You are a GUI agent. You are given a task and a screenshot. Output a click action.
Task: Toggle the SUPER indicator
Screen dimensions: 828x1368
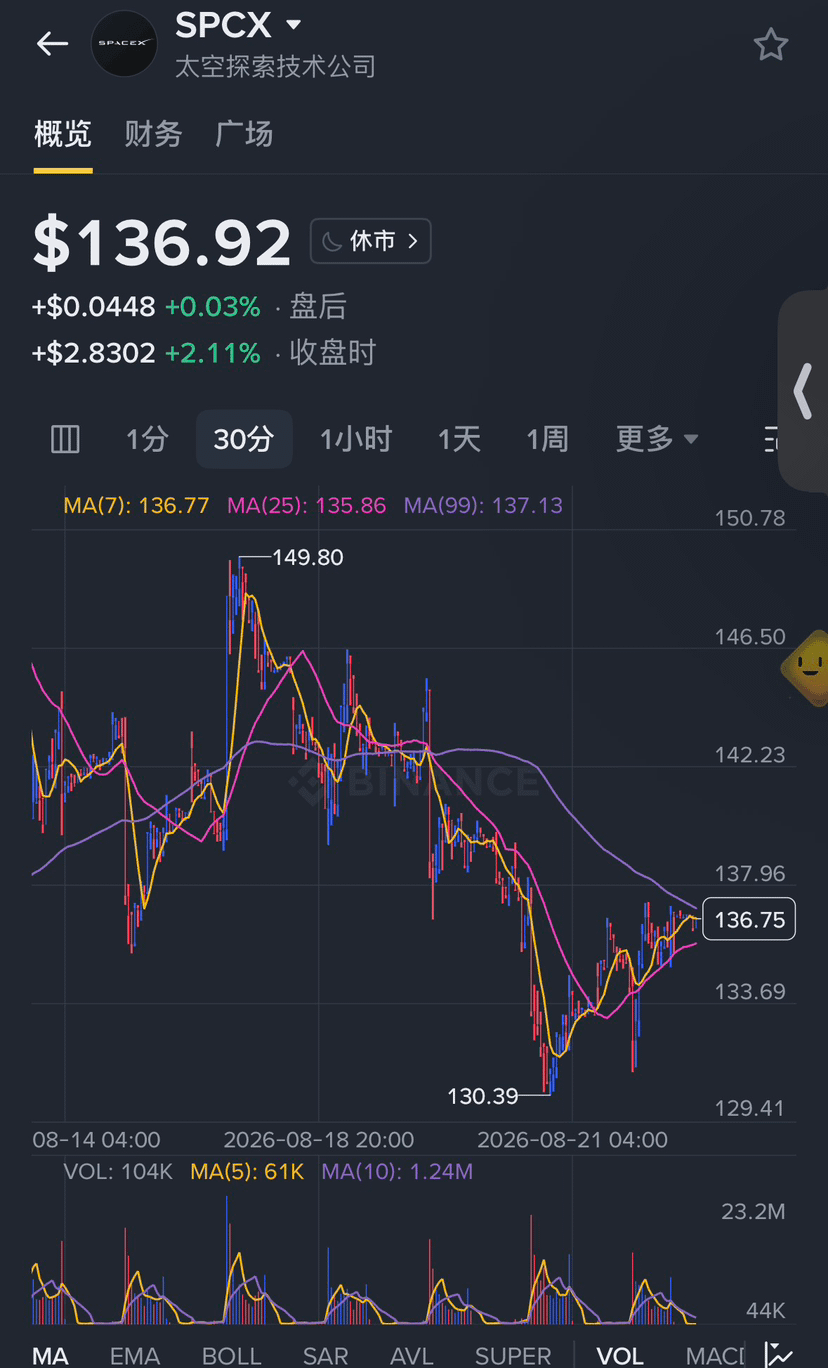pyautogui.click(x=513, y=1355)
